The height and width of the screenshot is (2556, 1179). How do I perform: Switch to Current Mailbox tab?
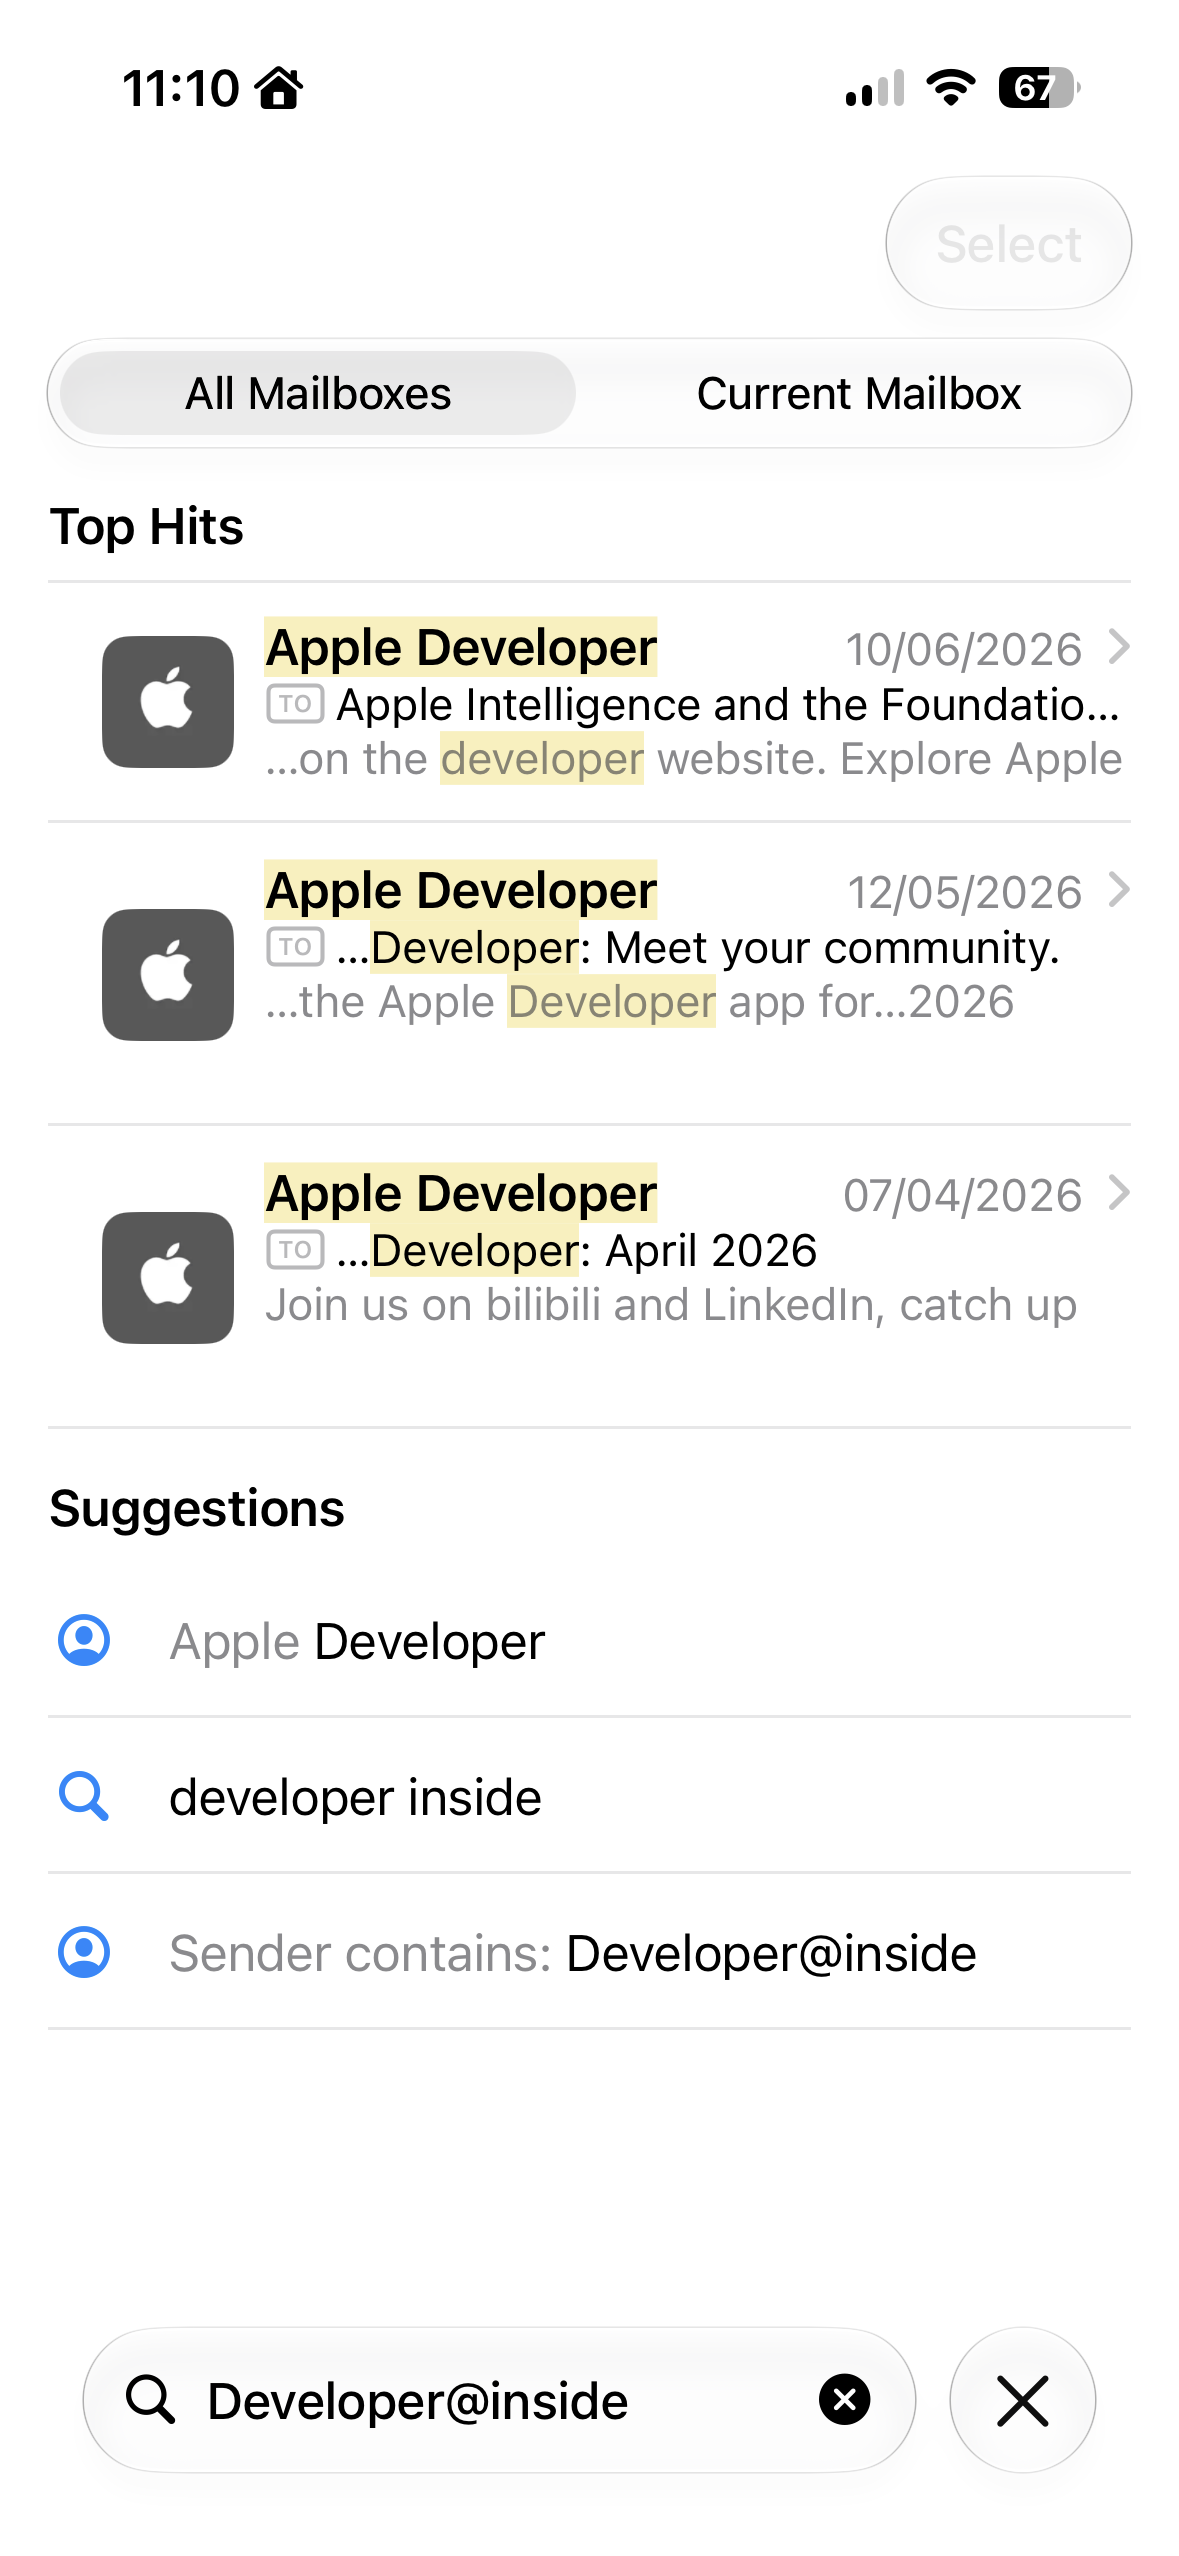(858, 393)
